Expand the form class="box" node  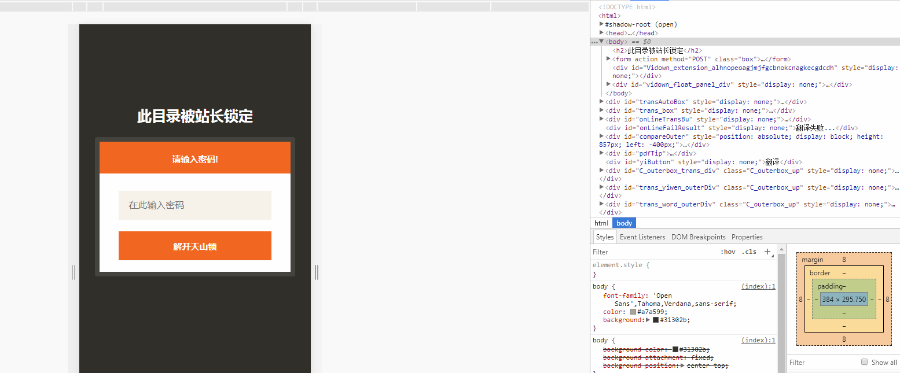[608, 59]
